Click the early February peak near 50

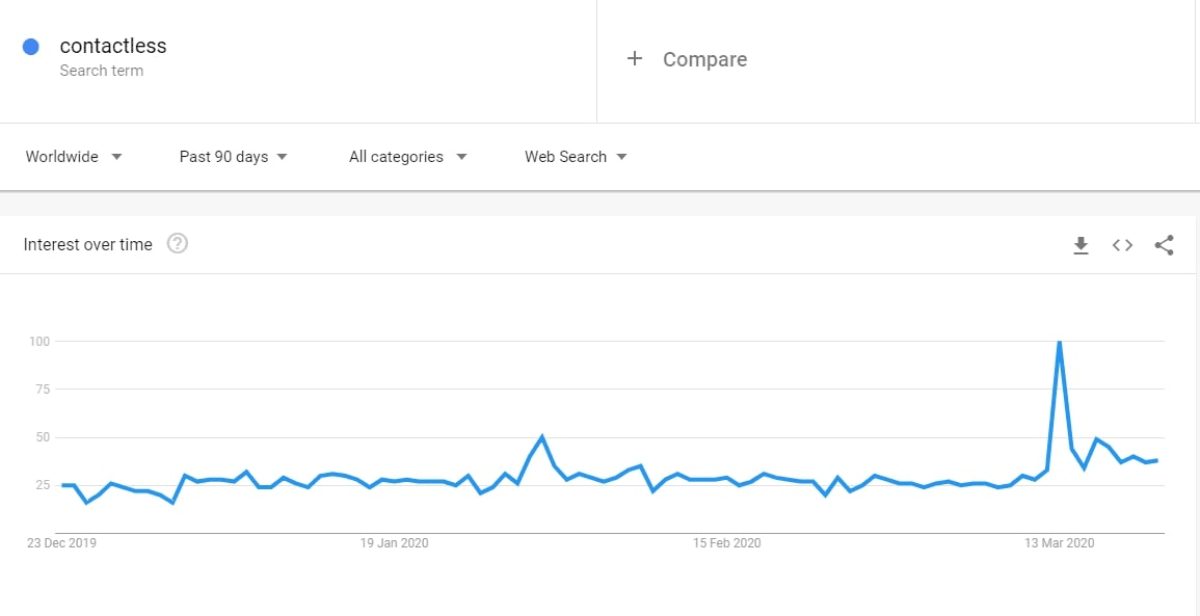pos(542,437)
